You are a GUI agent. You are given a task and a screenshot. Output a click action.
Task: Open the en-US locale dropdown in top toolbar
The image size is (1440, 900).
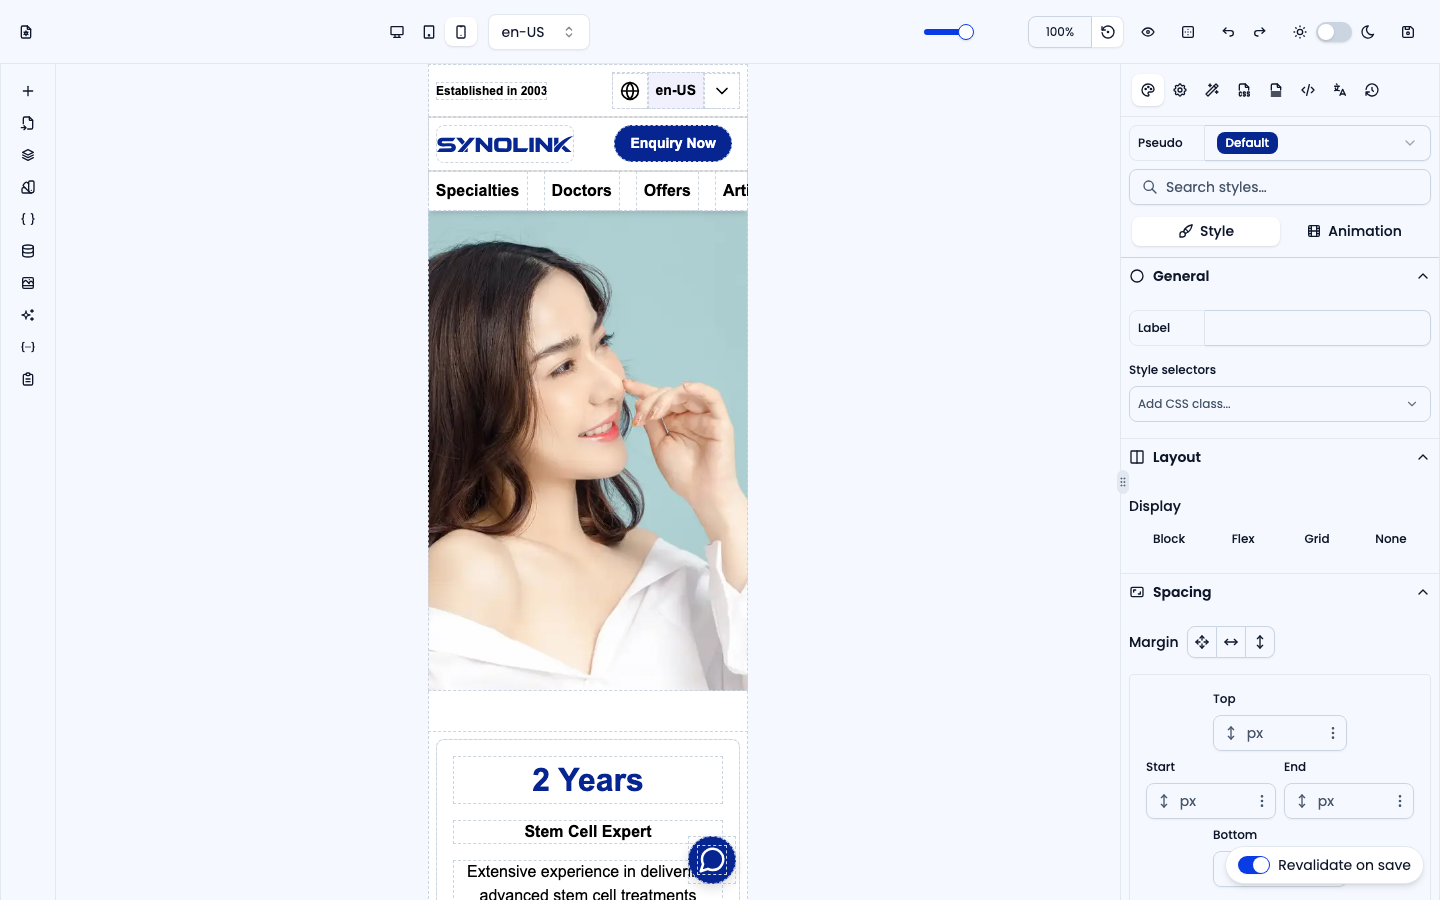click(539, 32)
